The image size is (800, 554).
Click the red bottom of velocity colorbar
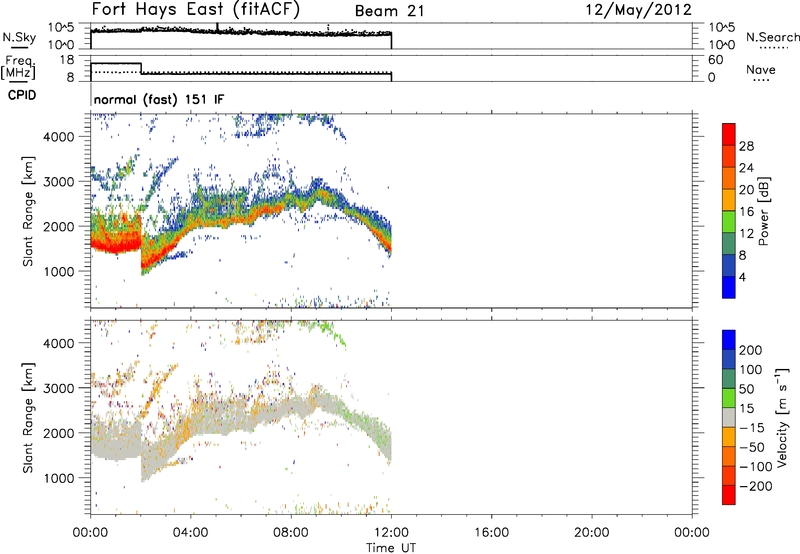coord(729,495)
